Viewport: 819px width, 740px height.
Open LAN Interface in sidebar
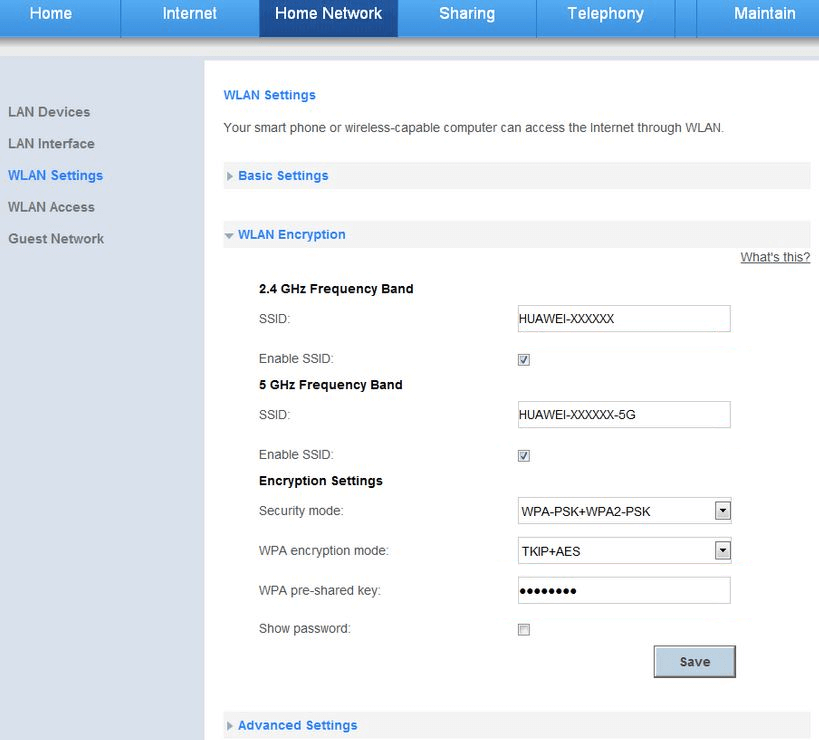(51, 144)
